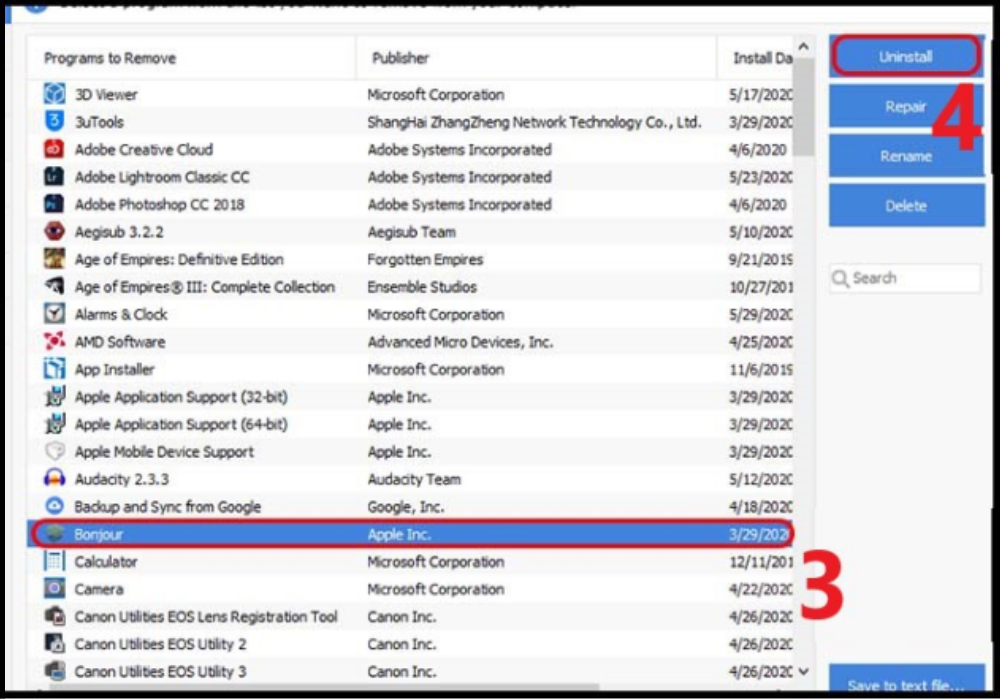Select Adobe Photoshop CC 2018 name
Viewport: 1000px width, 700px height.
[x=159, y=204]
